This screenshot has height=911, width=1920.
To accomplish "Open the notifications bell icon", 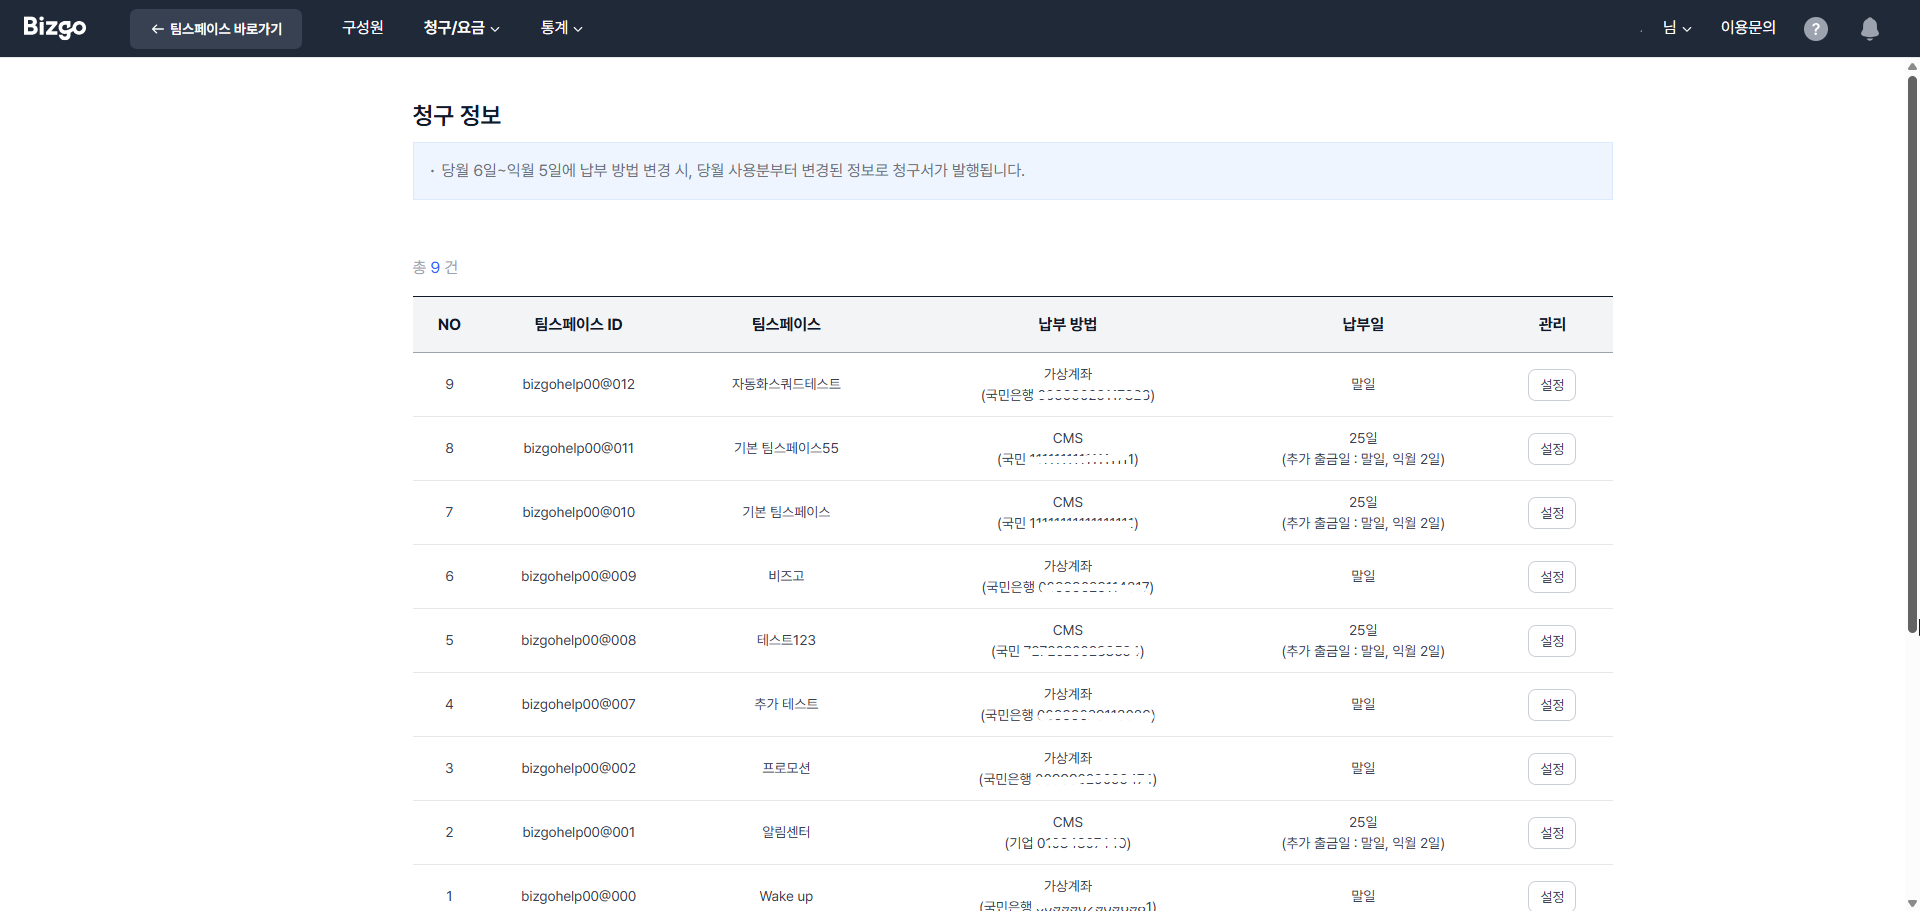I will pyautogui.click(x=1869, y=28).
